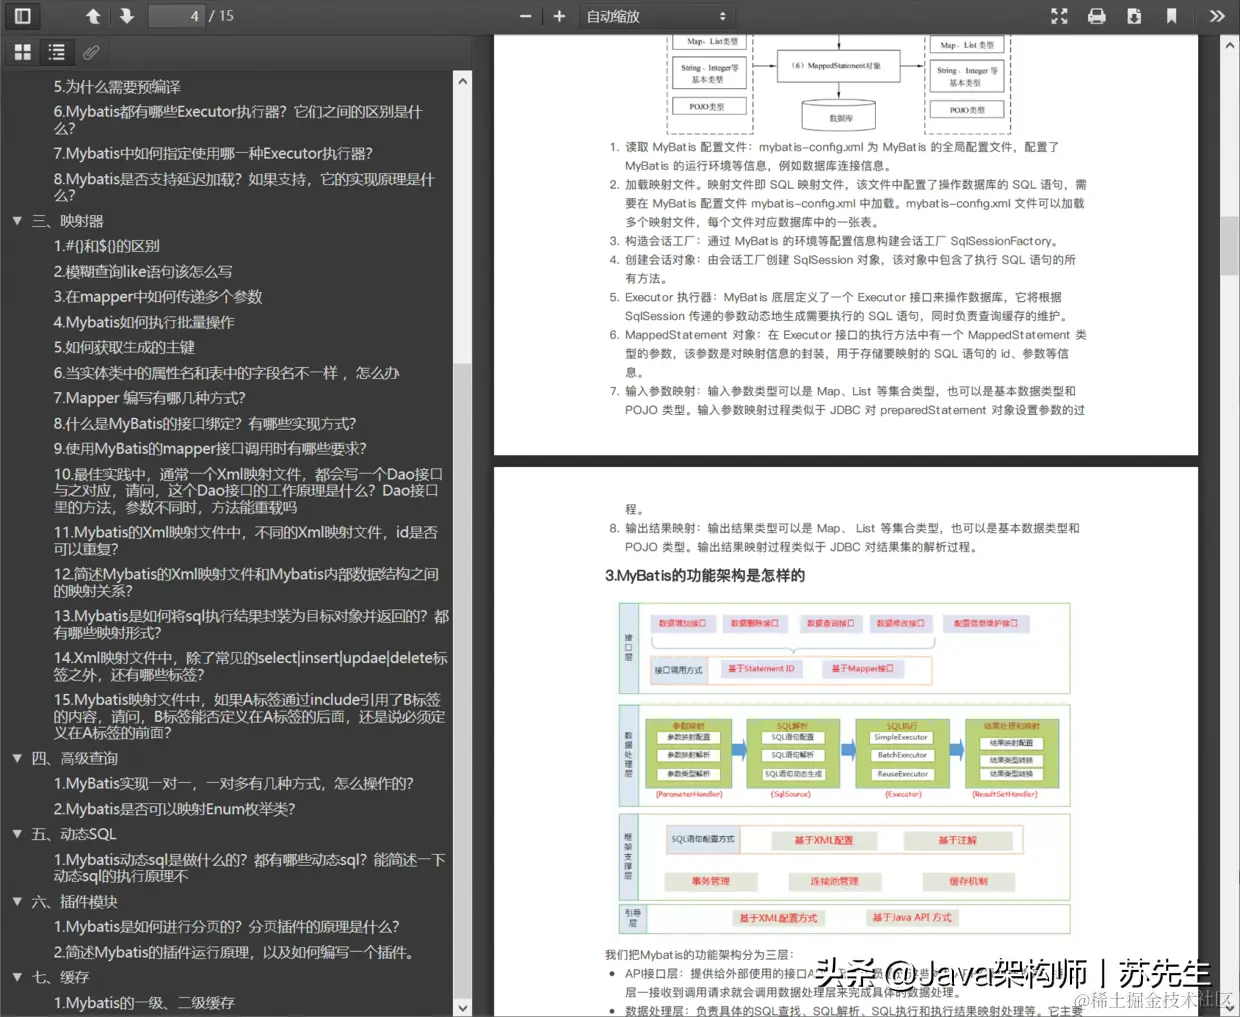Go to next page arrow
1240x1017 pixels.
[x=127, y=16]
